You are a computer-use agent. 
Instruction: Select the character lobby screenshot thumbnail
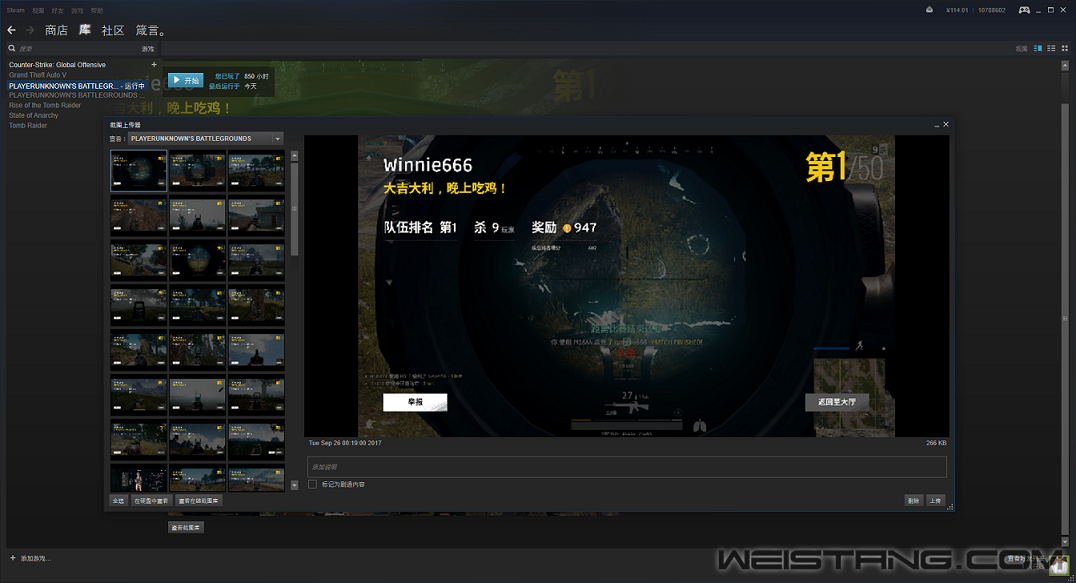tap(139, 477)
